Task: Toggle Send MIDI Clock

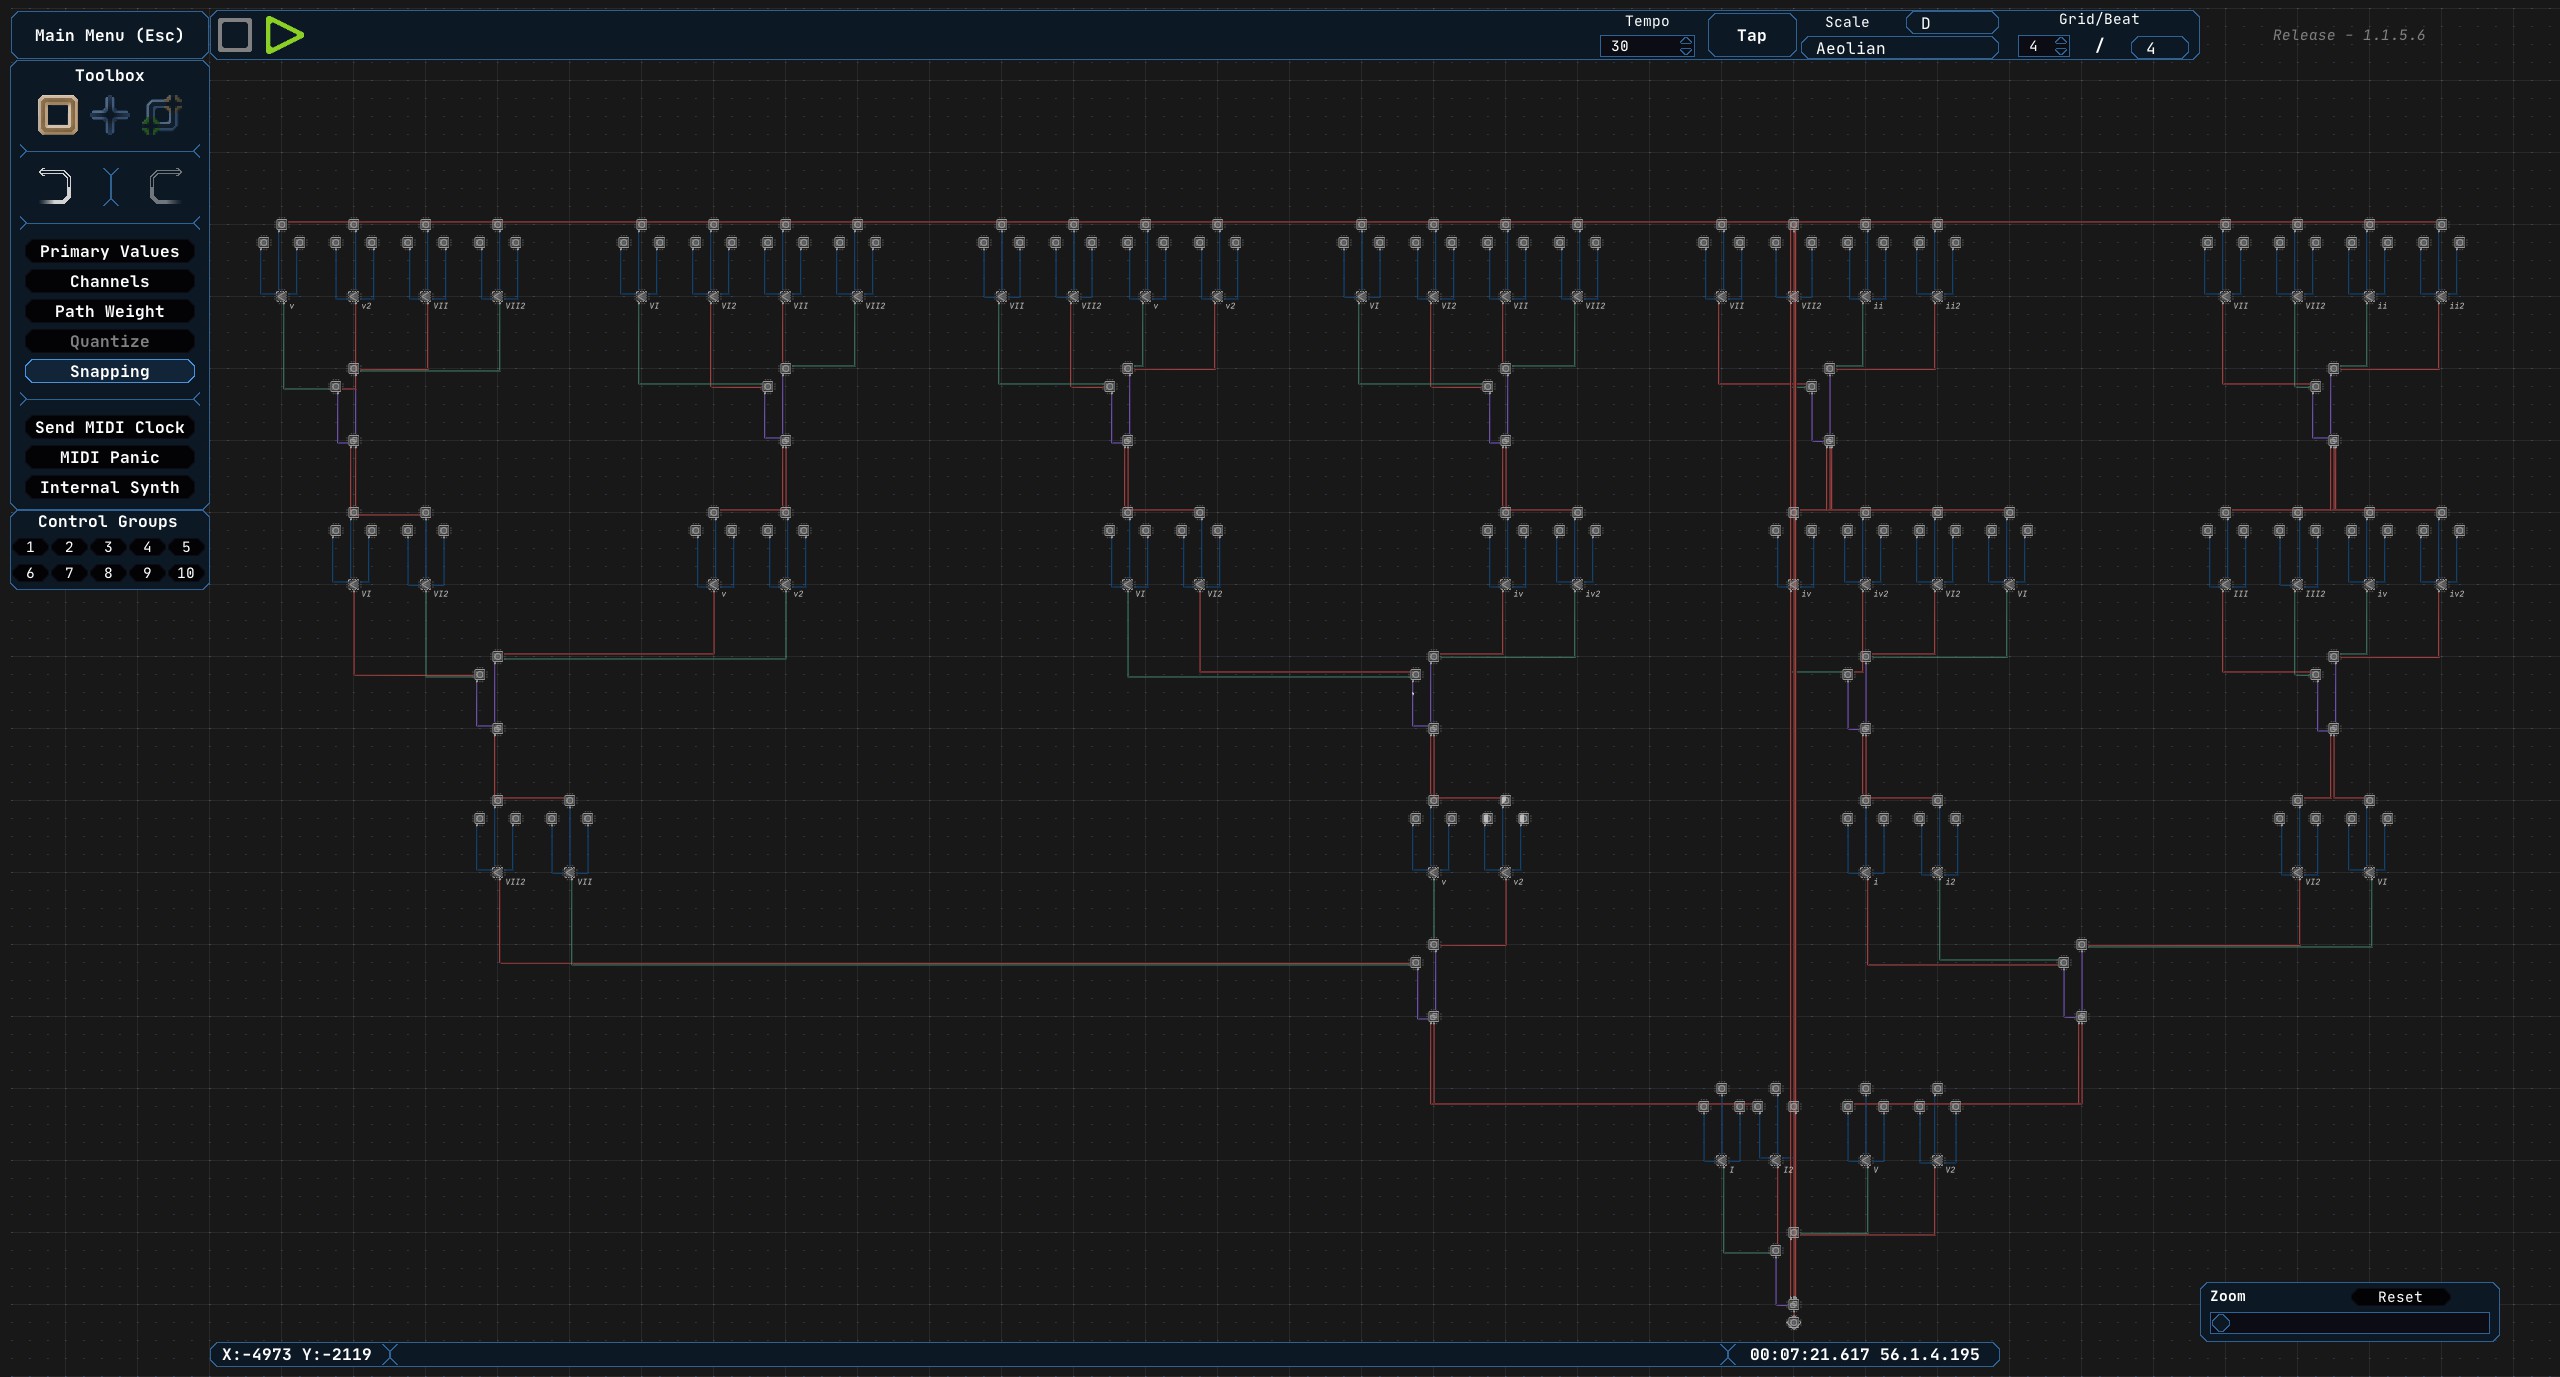Action: (x=110, y=427)
